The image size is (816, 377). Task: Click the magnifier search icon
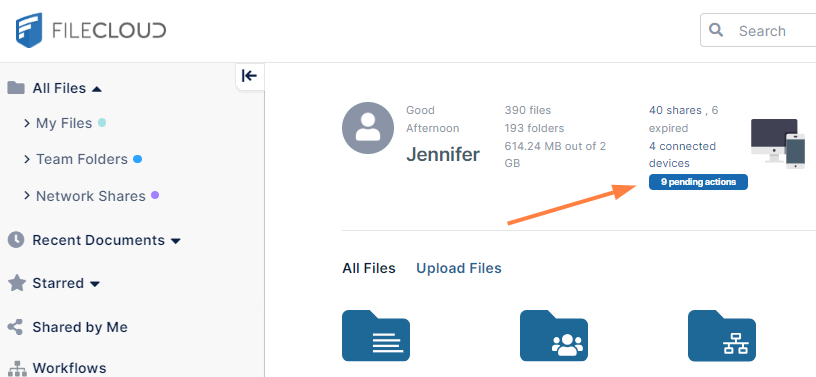click(716, 30)
